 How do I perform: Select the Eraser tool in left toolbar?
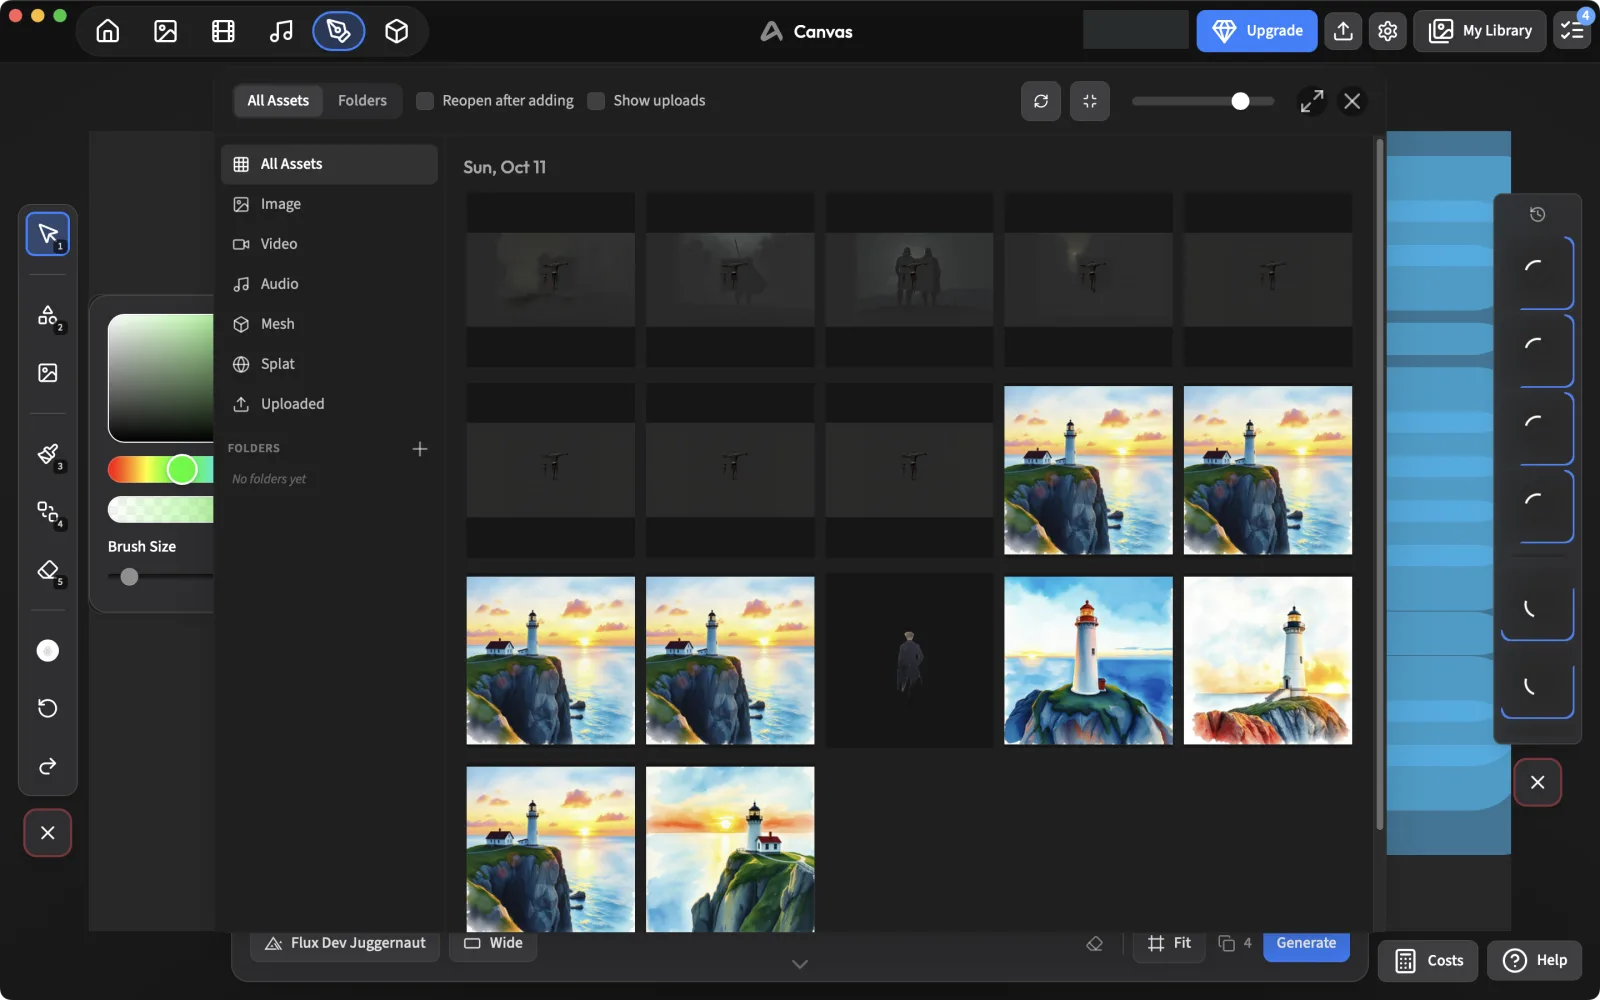coord(48,570)
